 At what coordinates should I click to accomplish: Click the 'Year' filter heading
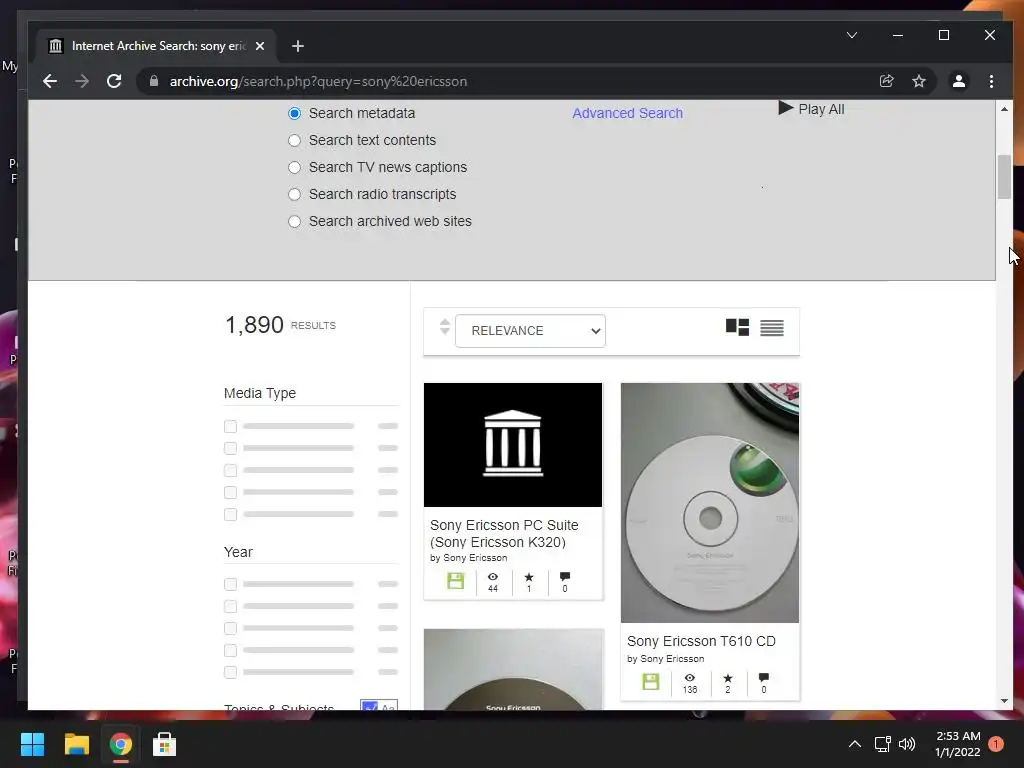238,552
